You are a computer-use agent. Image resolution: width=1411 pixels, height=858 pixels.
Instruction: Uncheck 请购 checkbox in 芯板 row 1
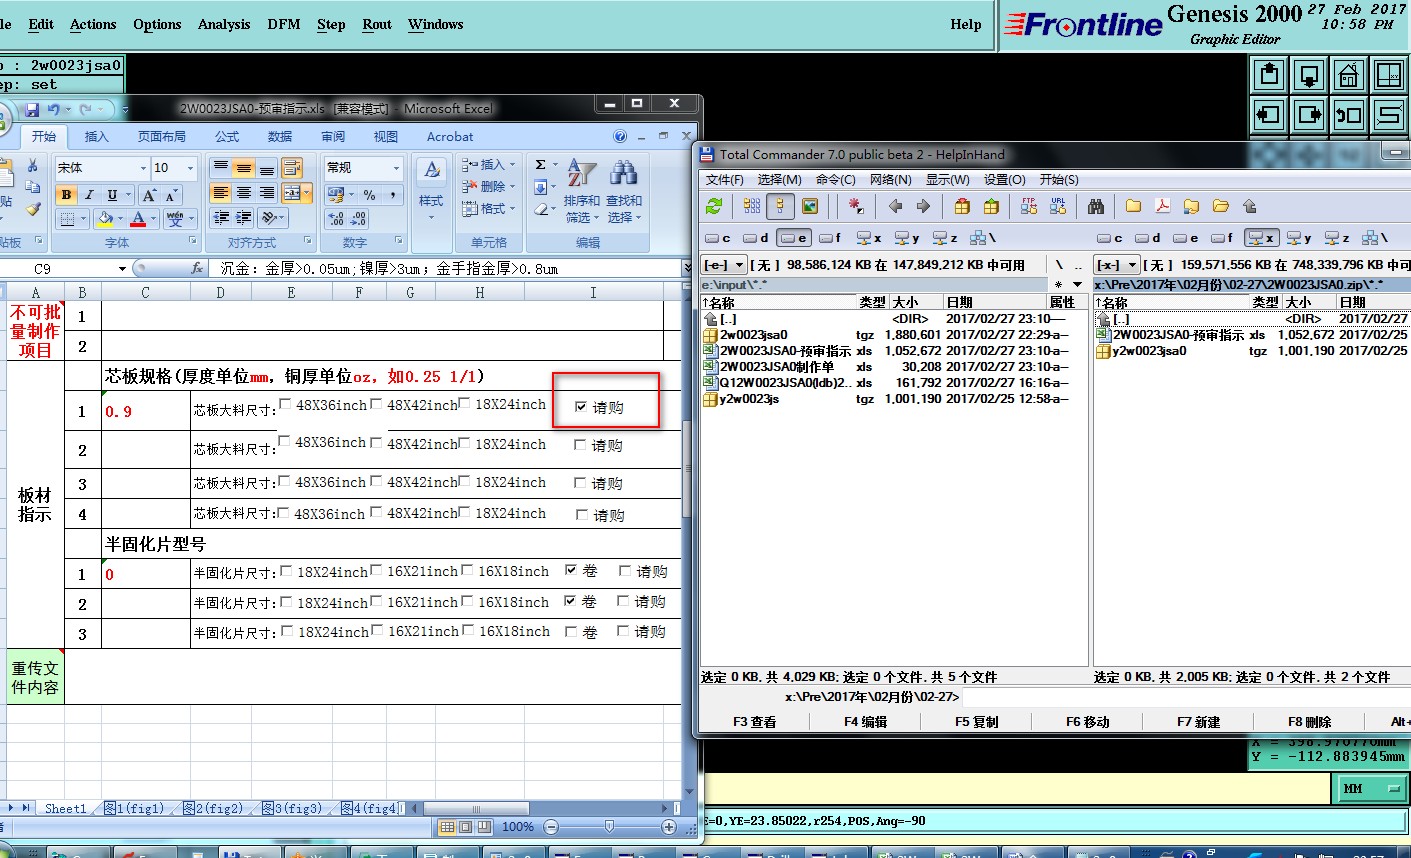click(581, 407)
